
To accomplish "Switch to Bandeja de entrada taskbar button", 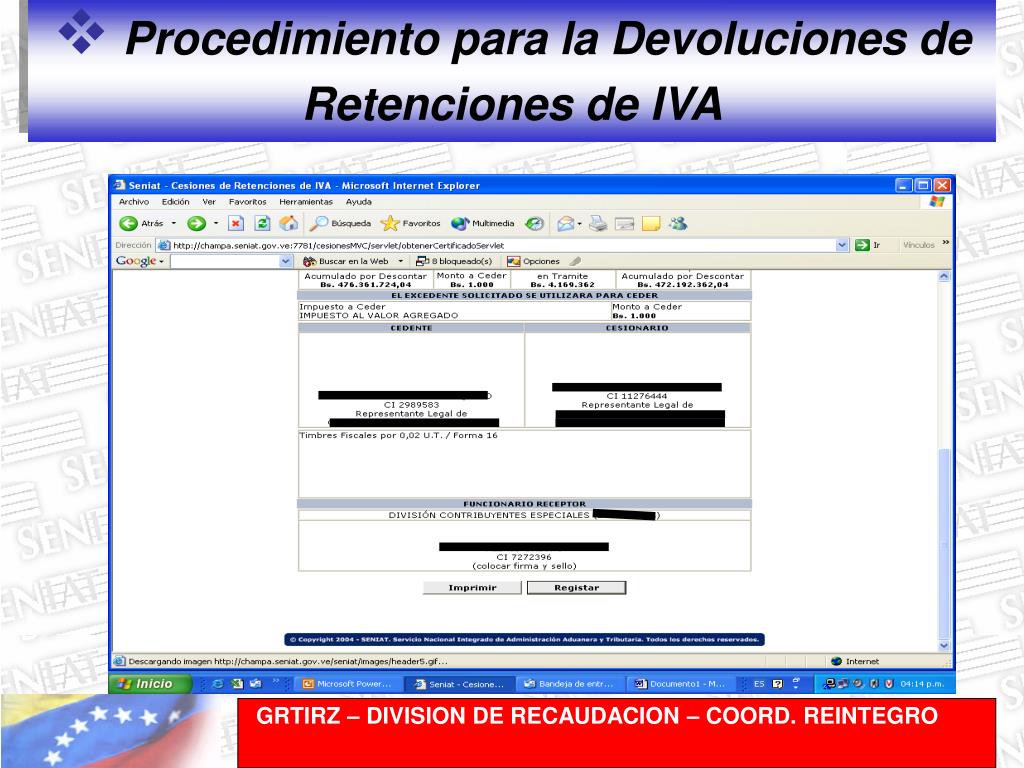I will 569,684.
